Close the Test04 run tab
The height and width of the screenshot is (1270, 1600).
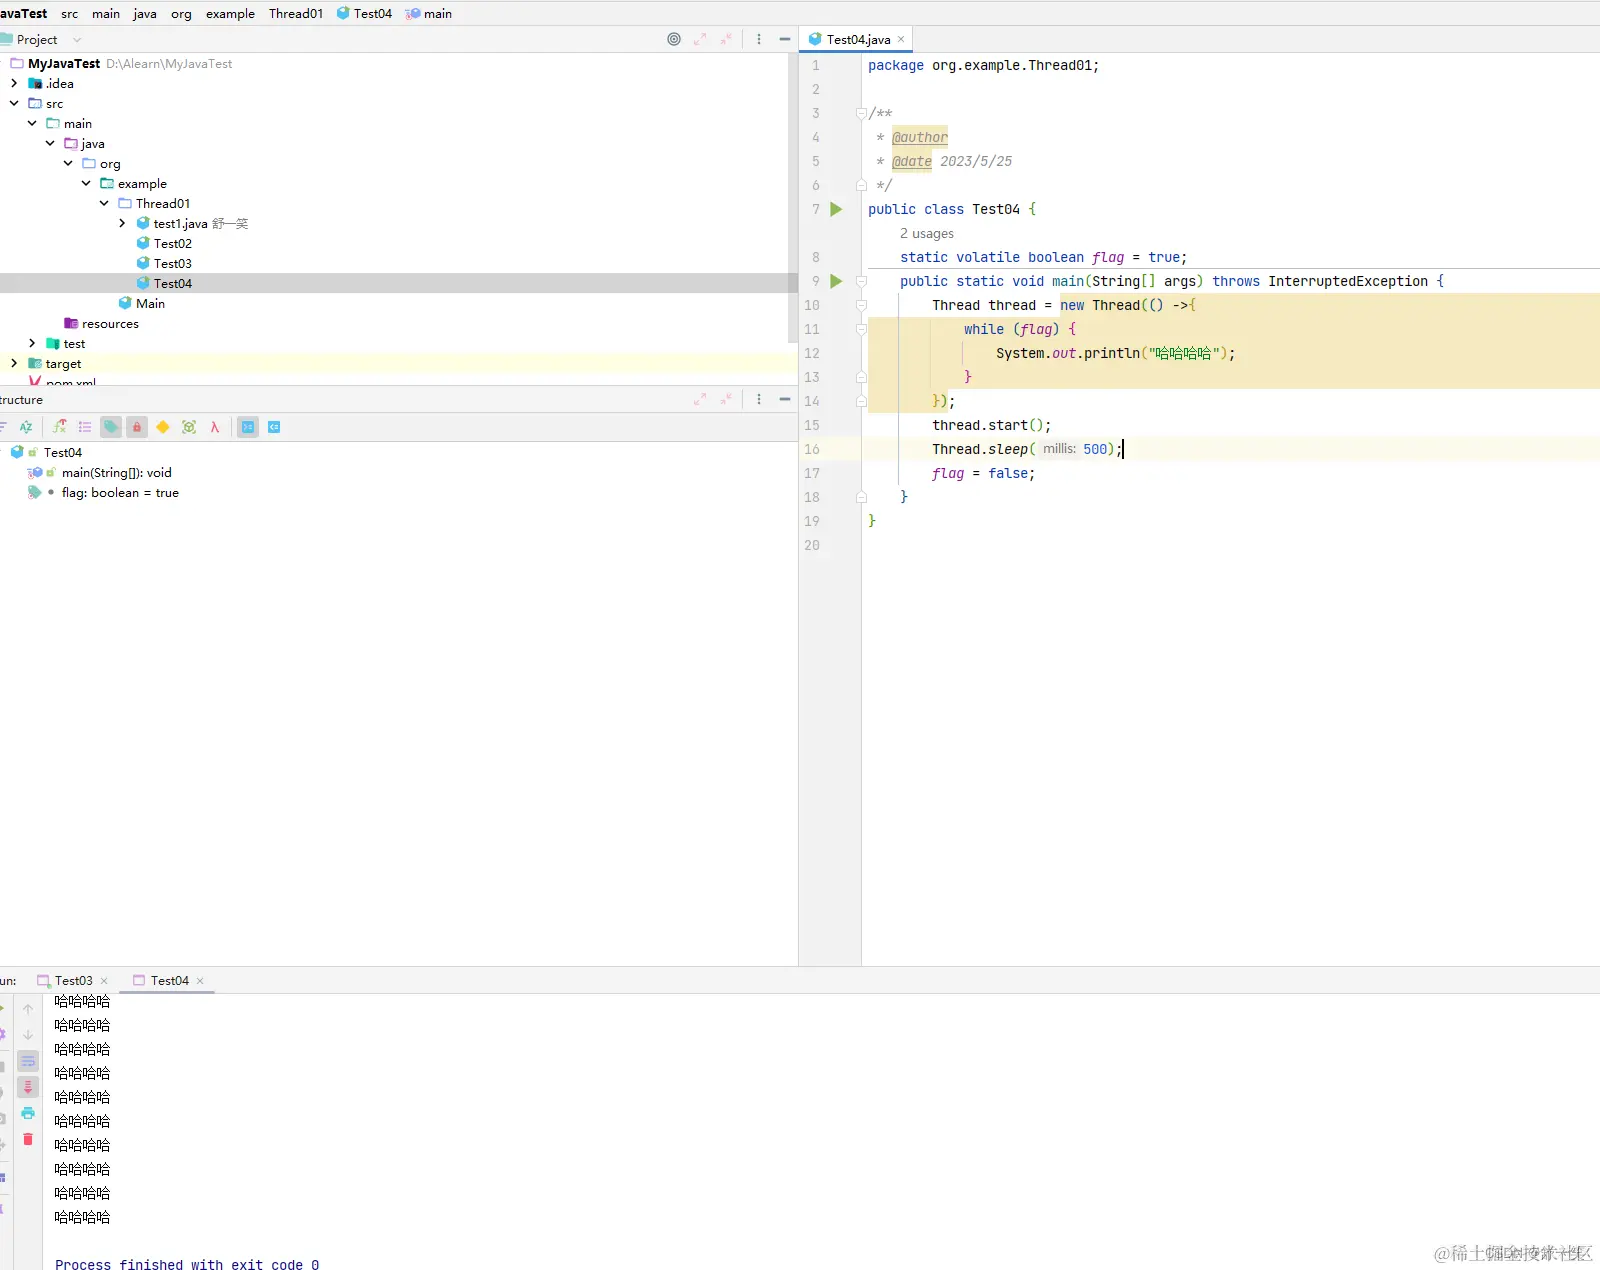click(x=200, y=981)
